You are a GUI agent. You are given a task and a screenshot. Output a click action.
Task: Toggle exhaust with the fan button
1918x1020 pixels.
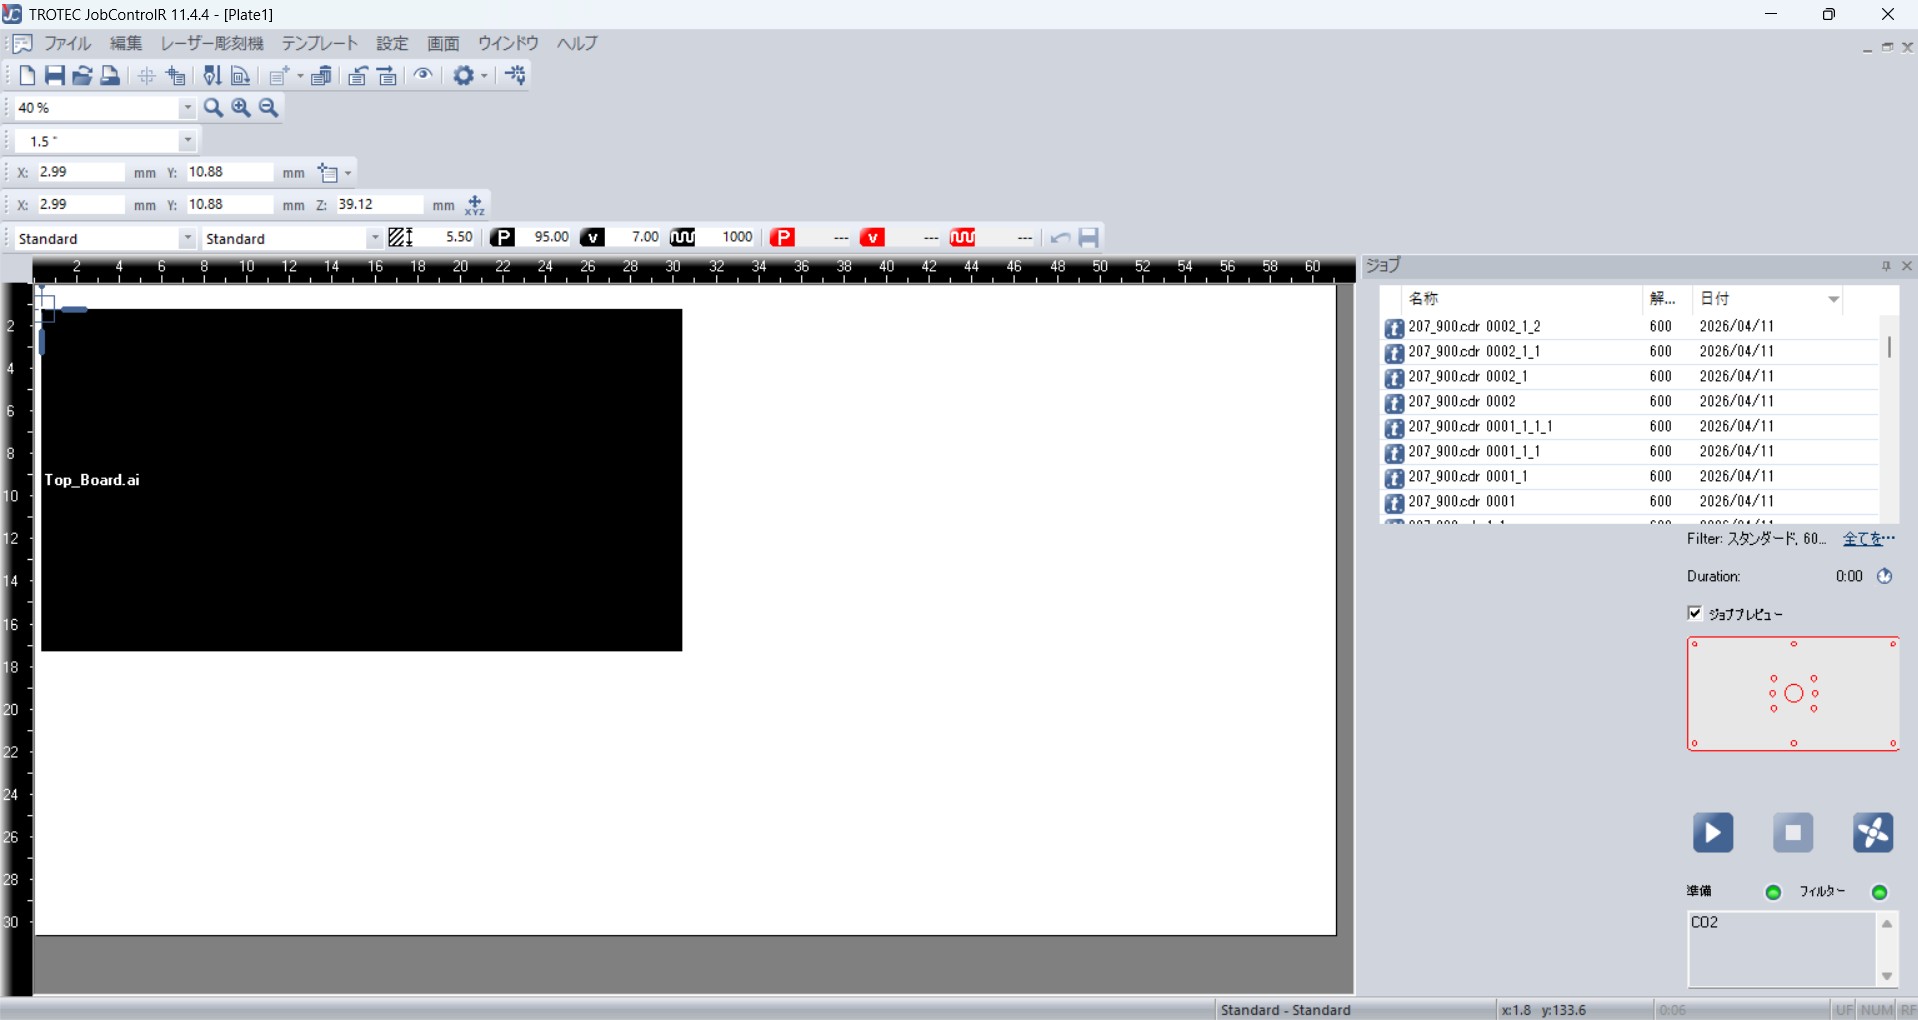point(1873,832)
